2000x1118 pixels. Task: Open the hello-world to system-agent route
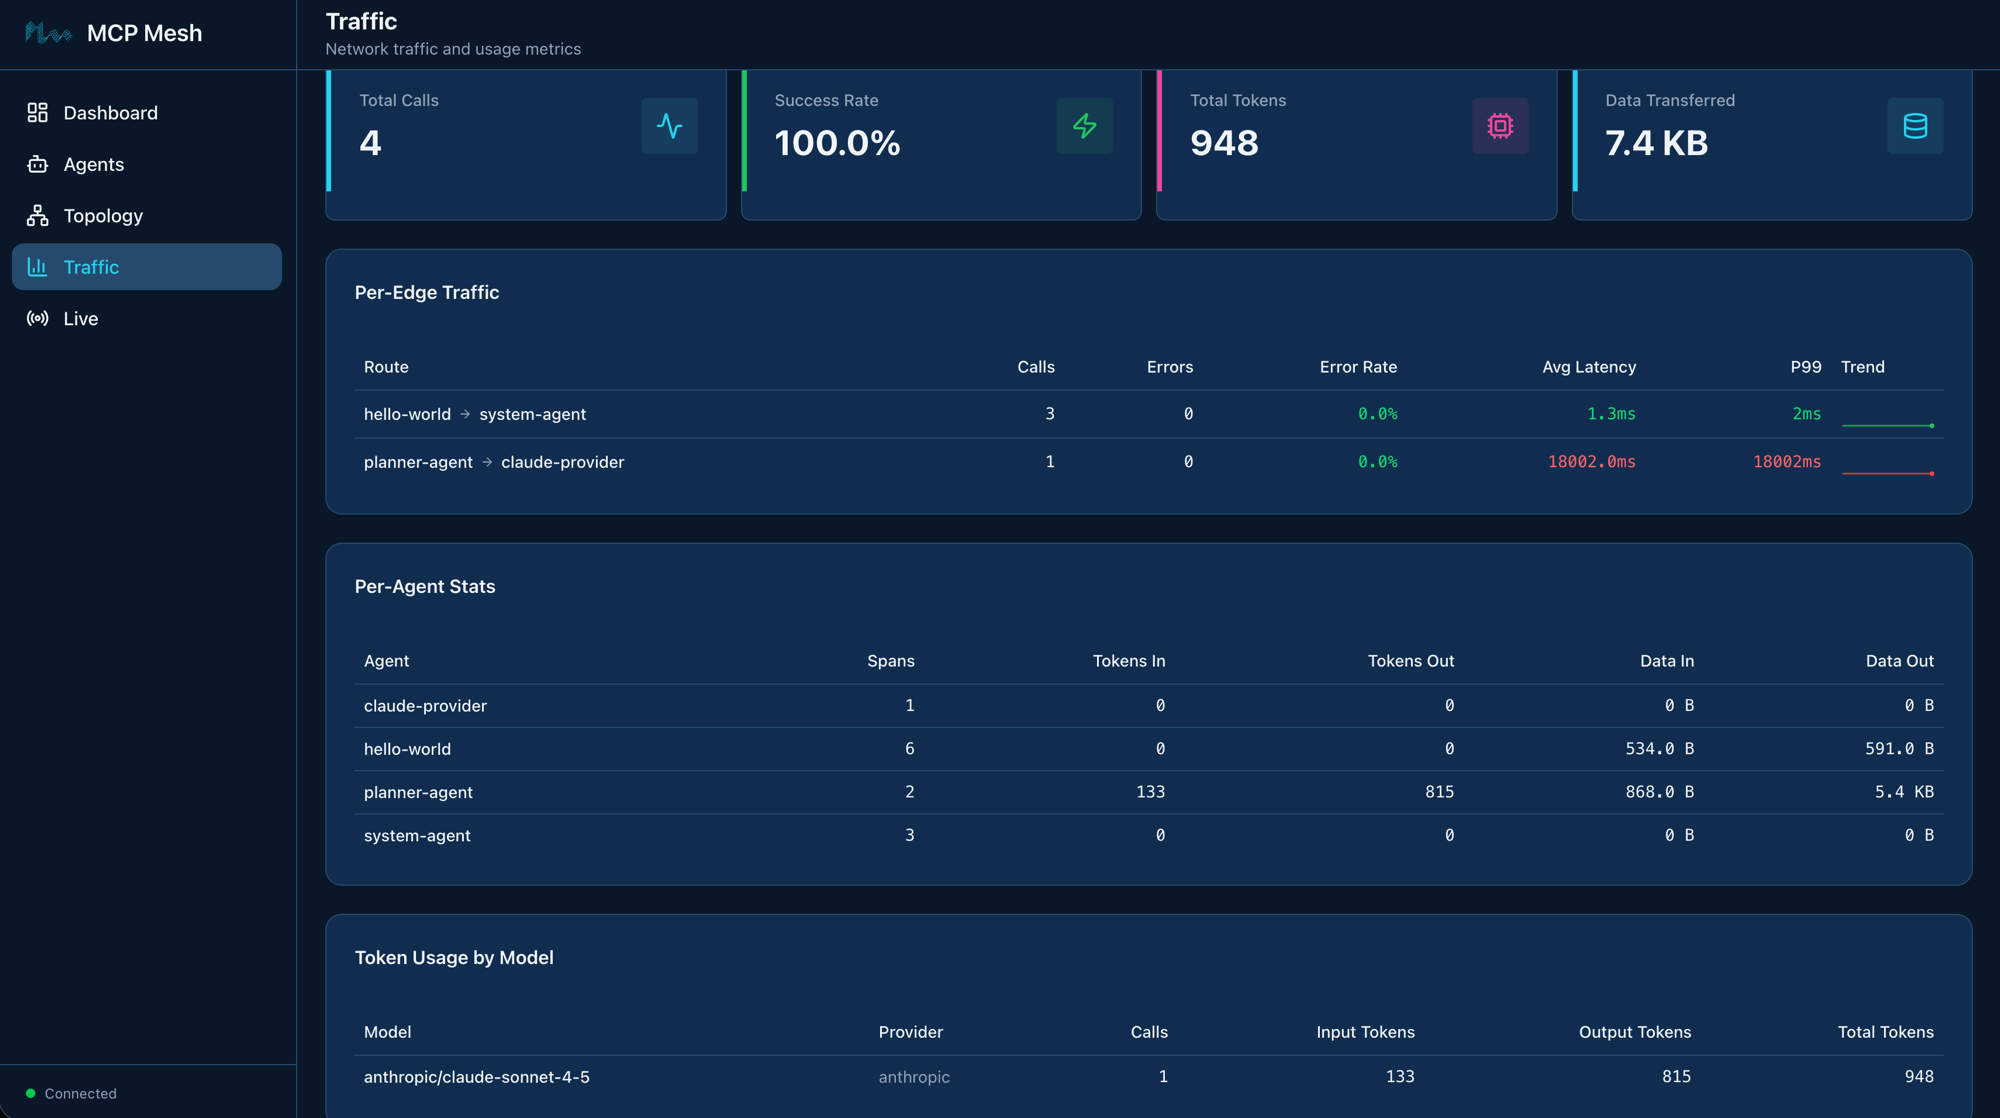[x=474, y=413]
